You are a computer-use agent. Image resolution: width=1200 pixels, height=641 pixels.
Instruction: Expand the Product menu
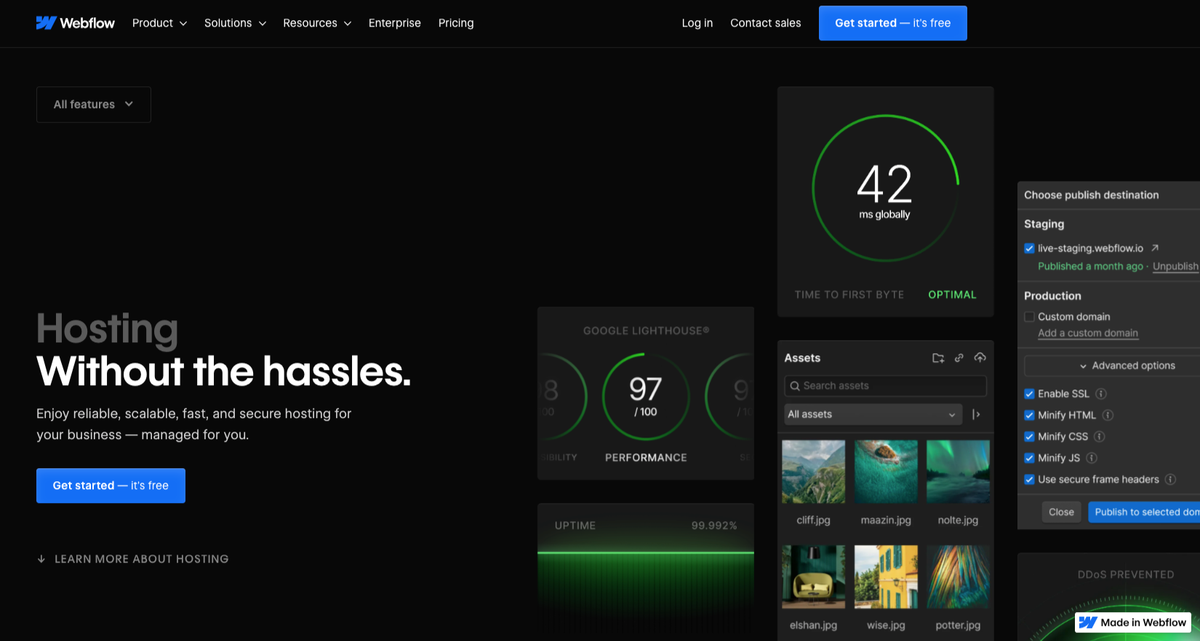tap(159, 23)
